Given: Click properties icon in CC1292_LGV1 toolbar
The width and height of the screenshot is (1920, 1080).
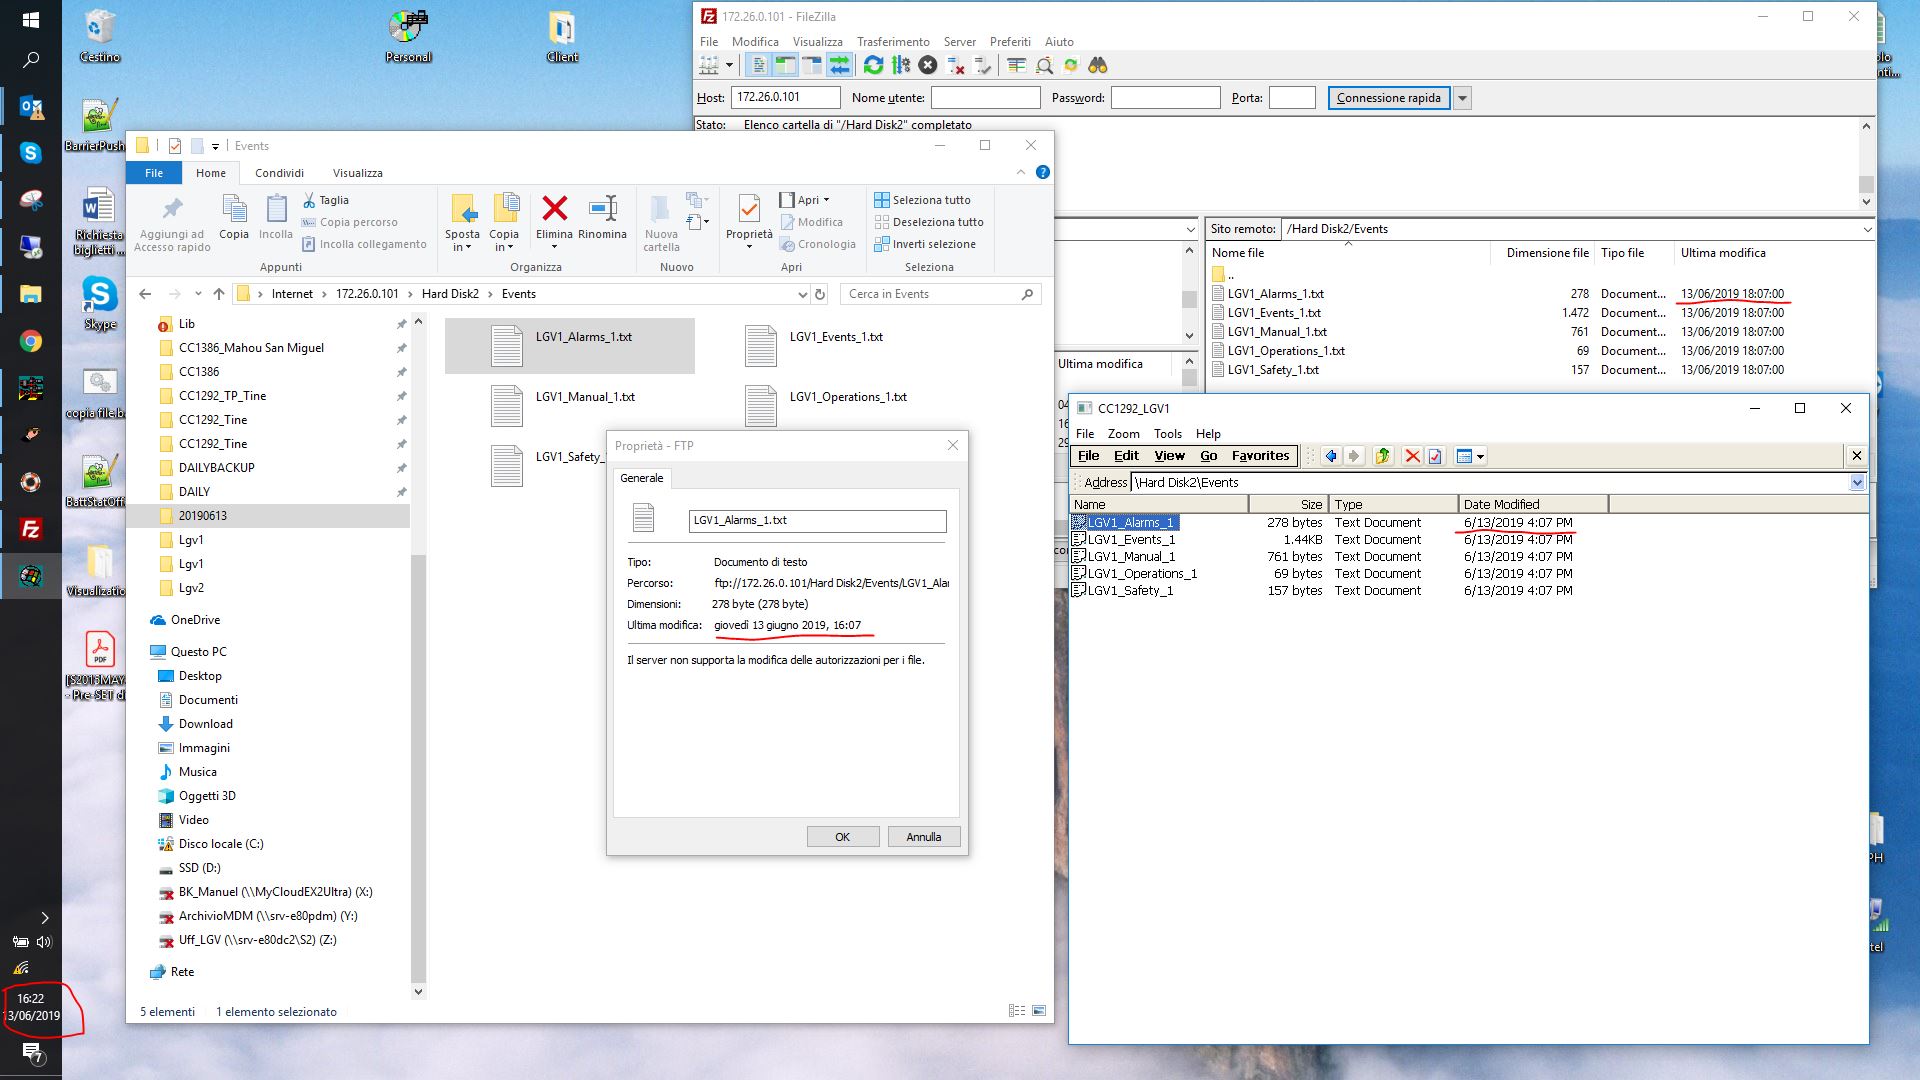Looking at the screenshot, I should click(1435, 456).
